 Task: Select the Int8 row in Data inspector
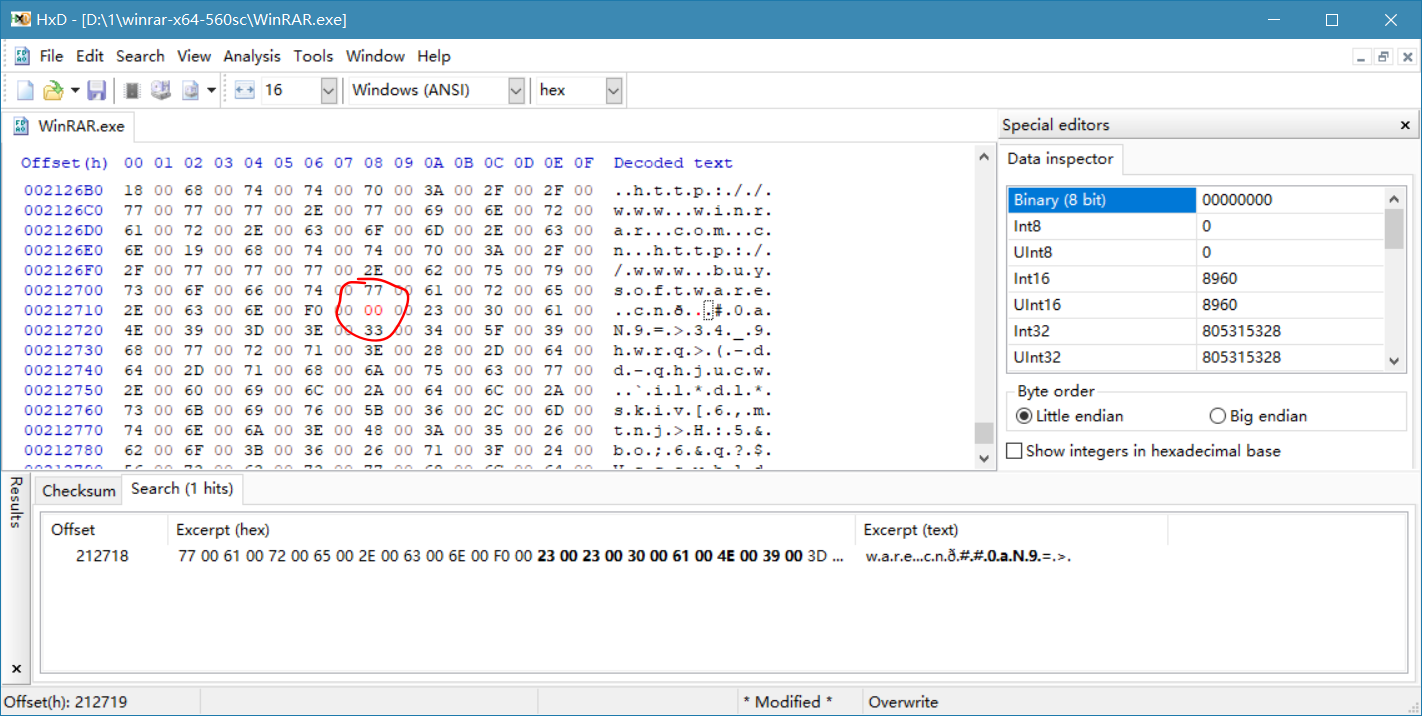coord(1196,226)
